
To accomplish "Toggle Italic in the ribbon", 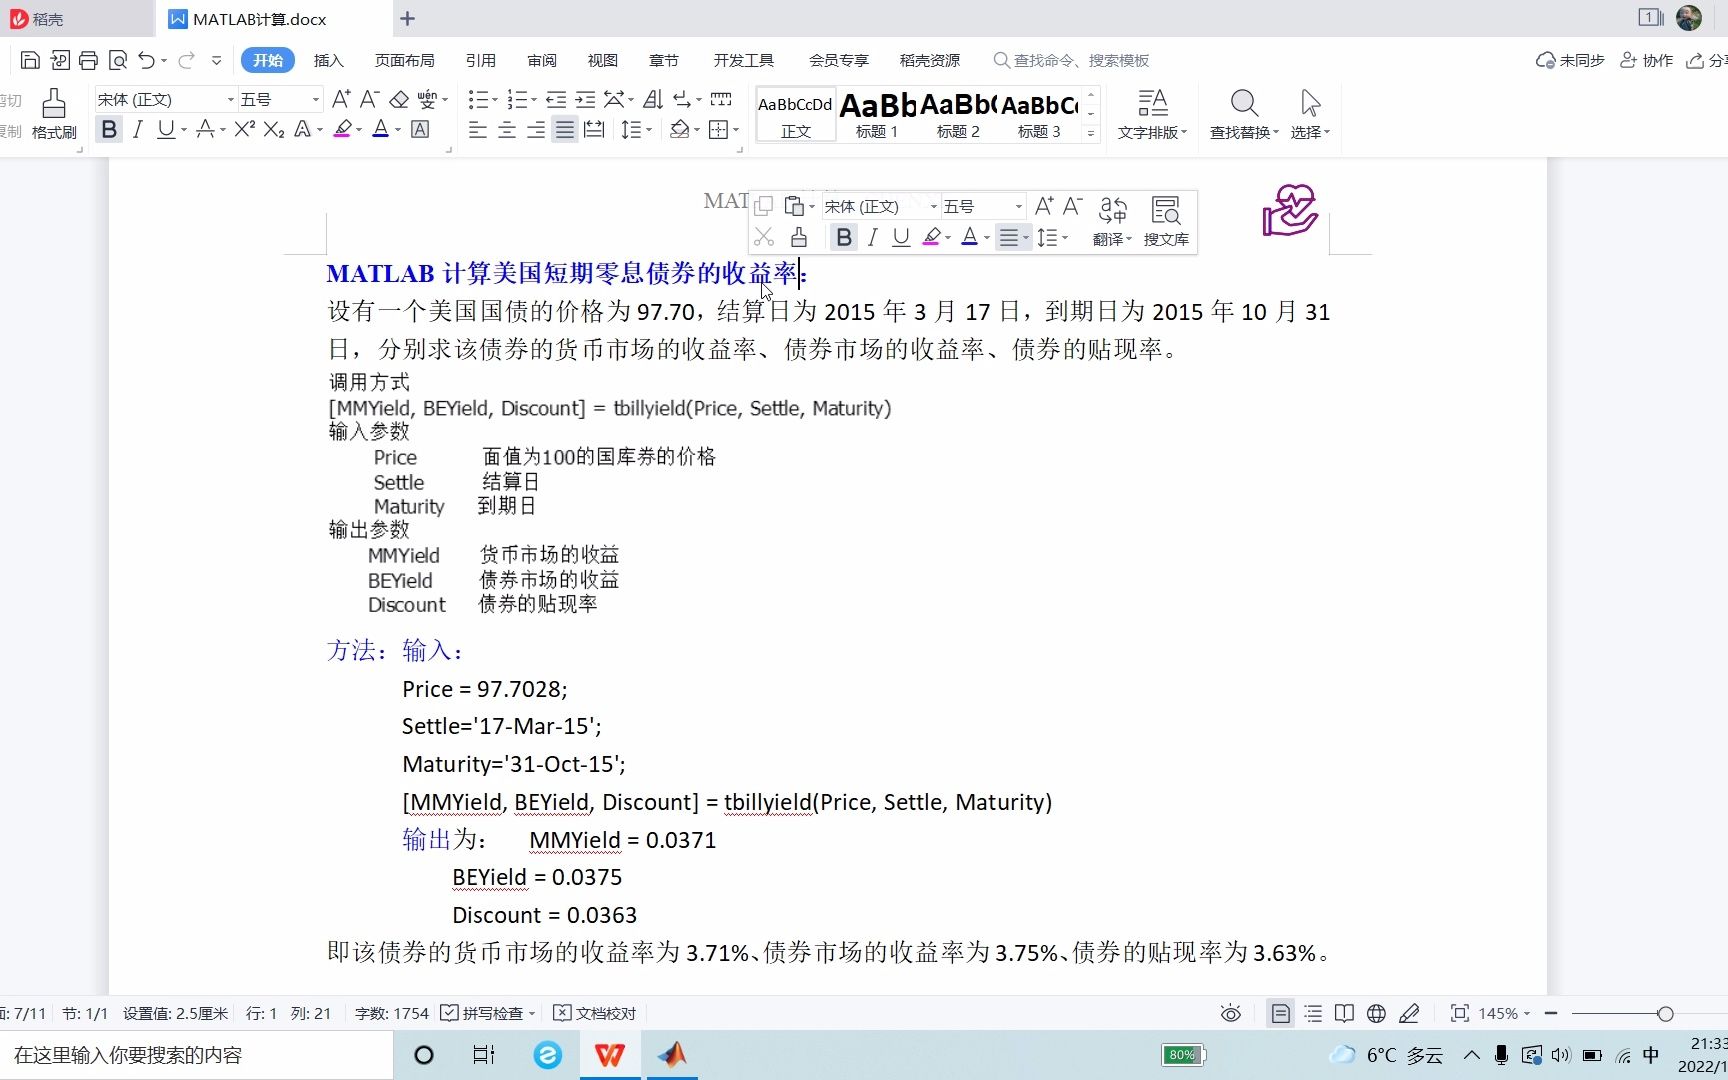I will coord(138,129).
